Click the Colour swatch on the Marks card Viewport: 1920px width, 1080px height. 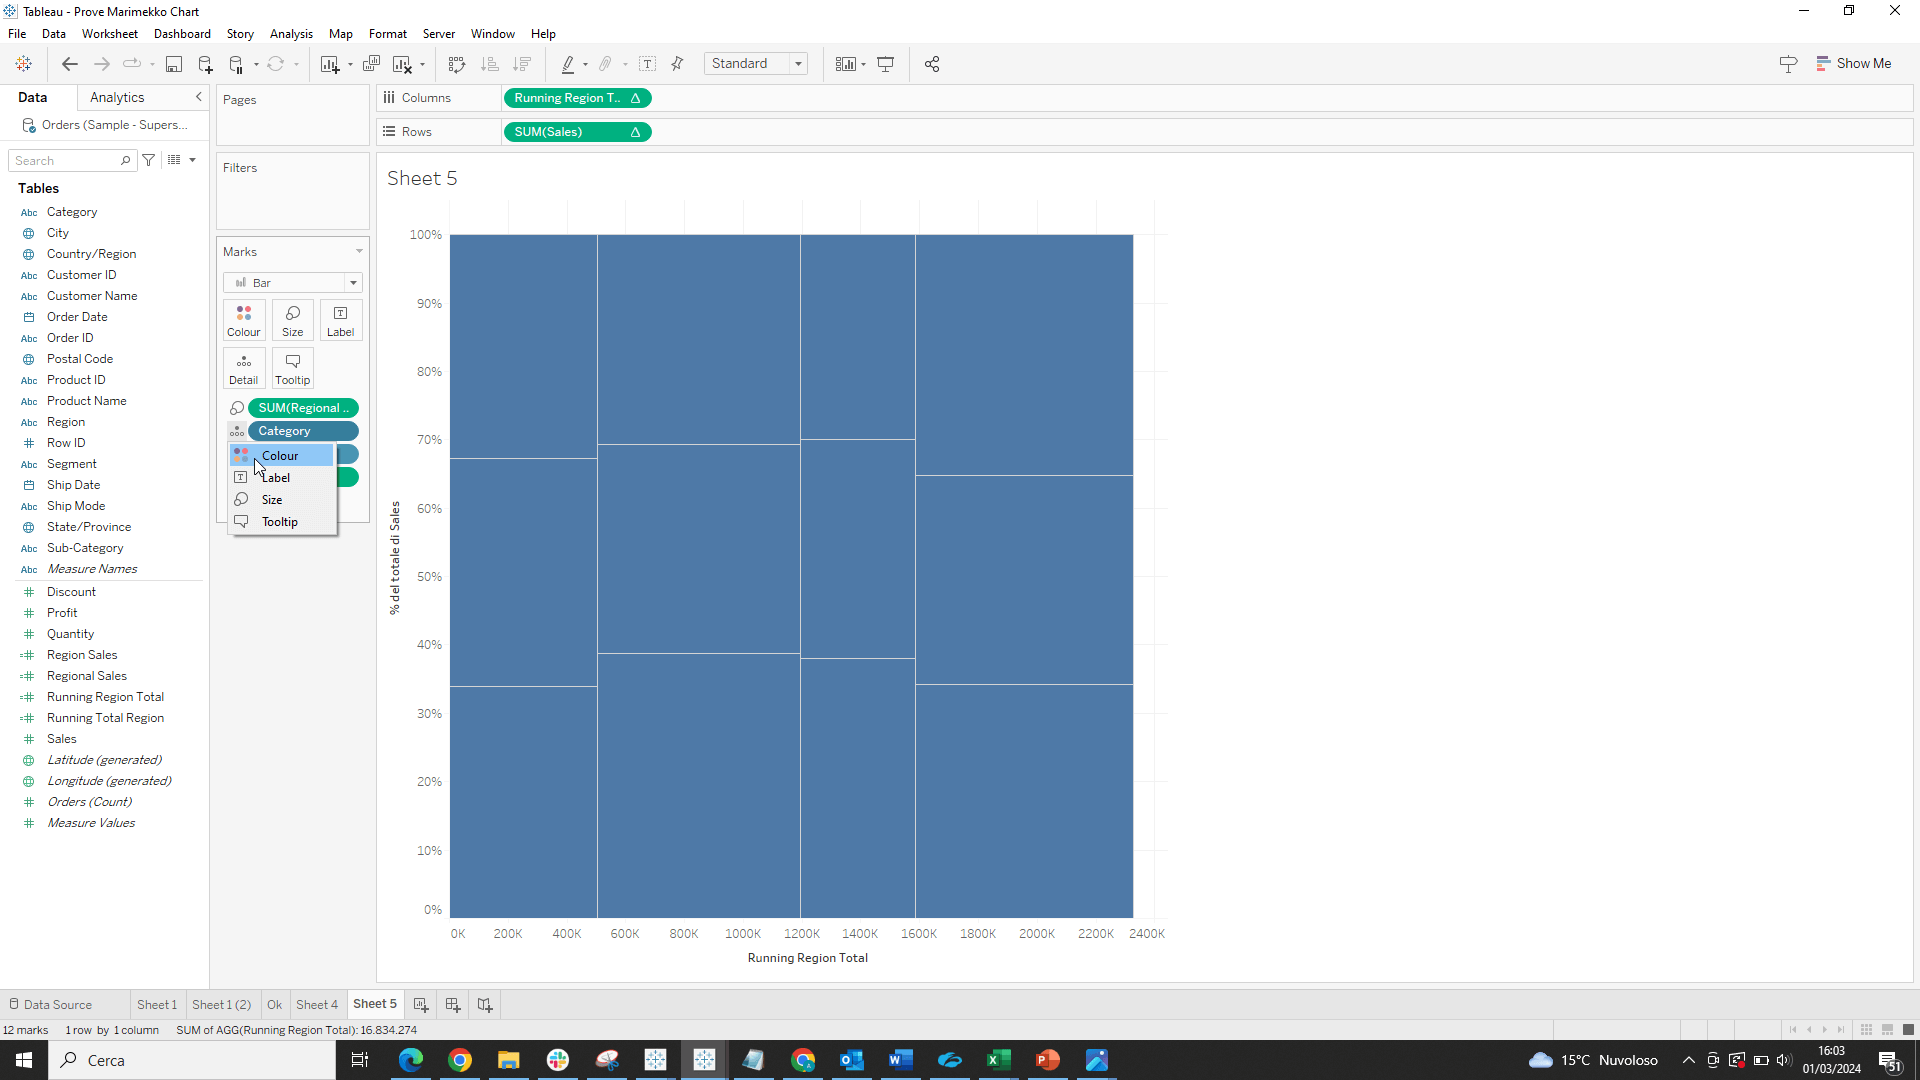click(x=243, y=320)
